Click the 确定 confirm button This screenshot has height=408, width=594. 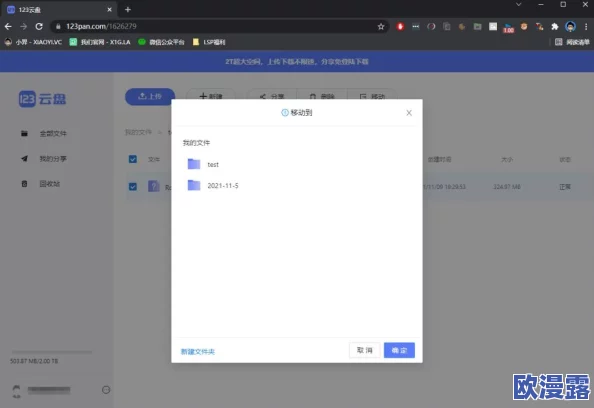(399, 350)
